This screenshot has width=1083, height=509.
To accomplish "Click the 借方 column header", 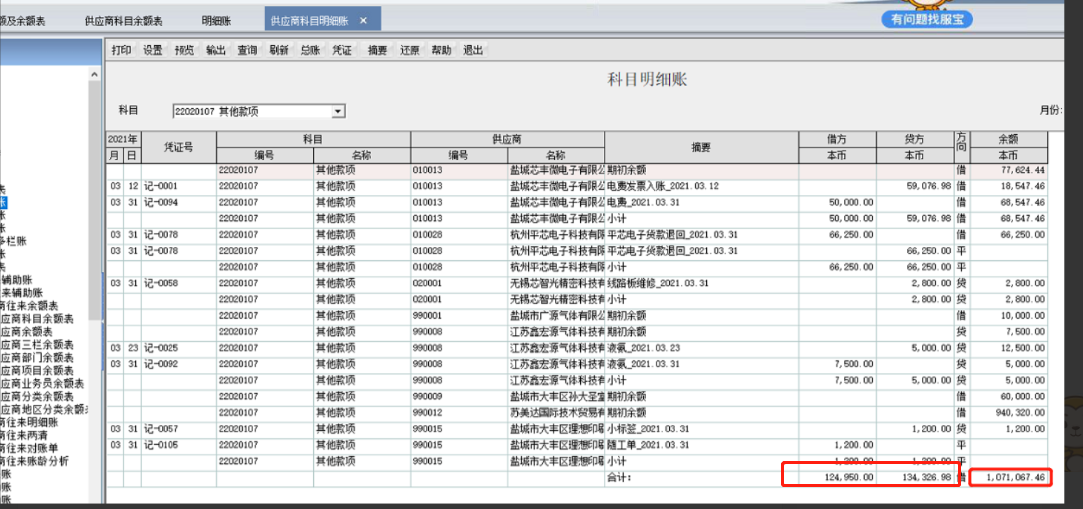I will pos(837,139).
